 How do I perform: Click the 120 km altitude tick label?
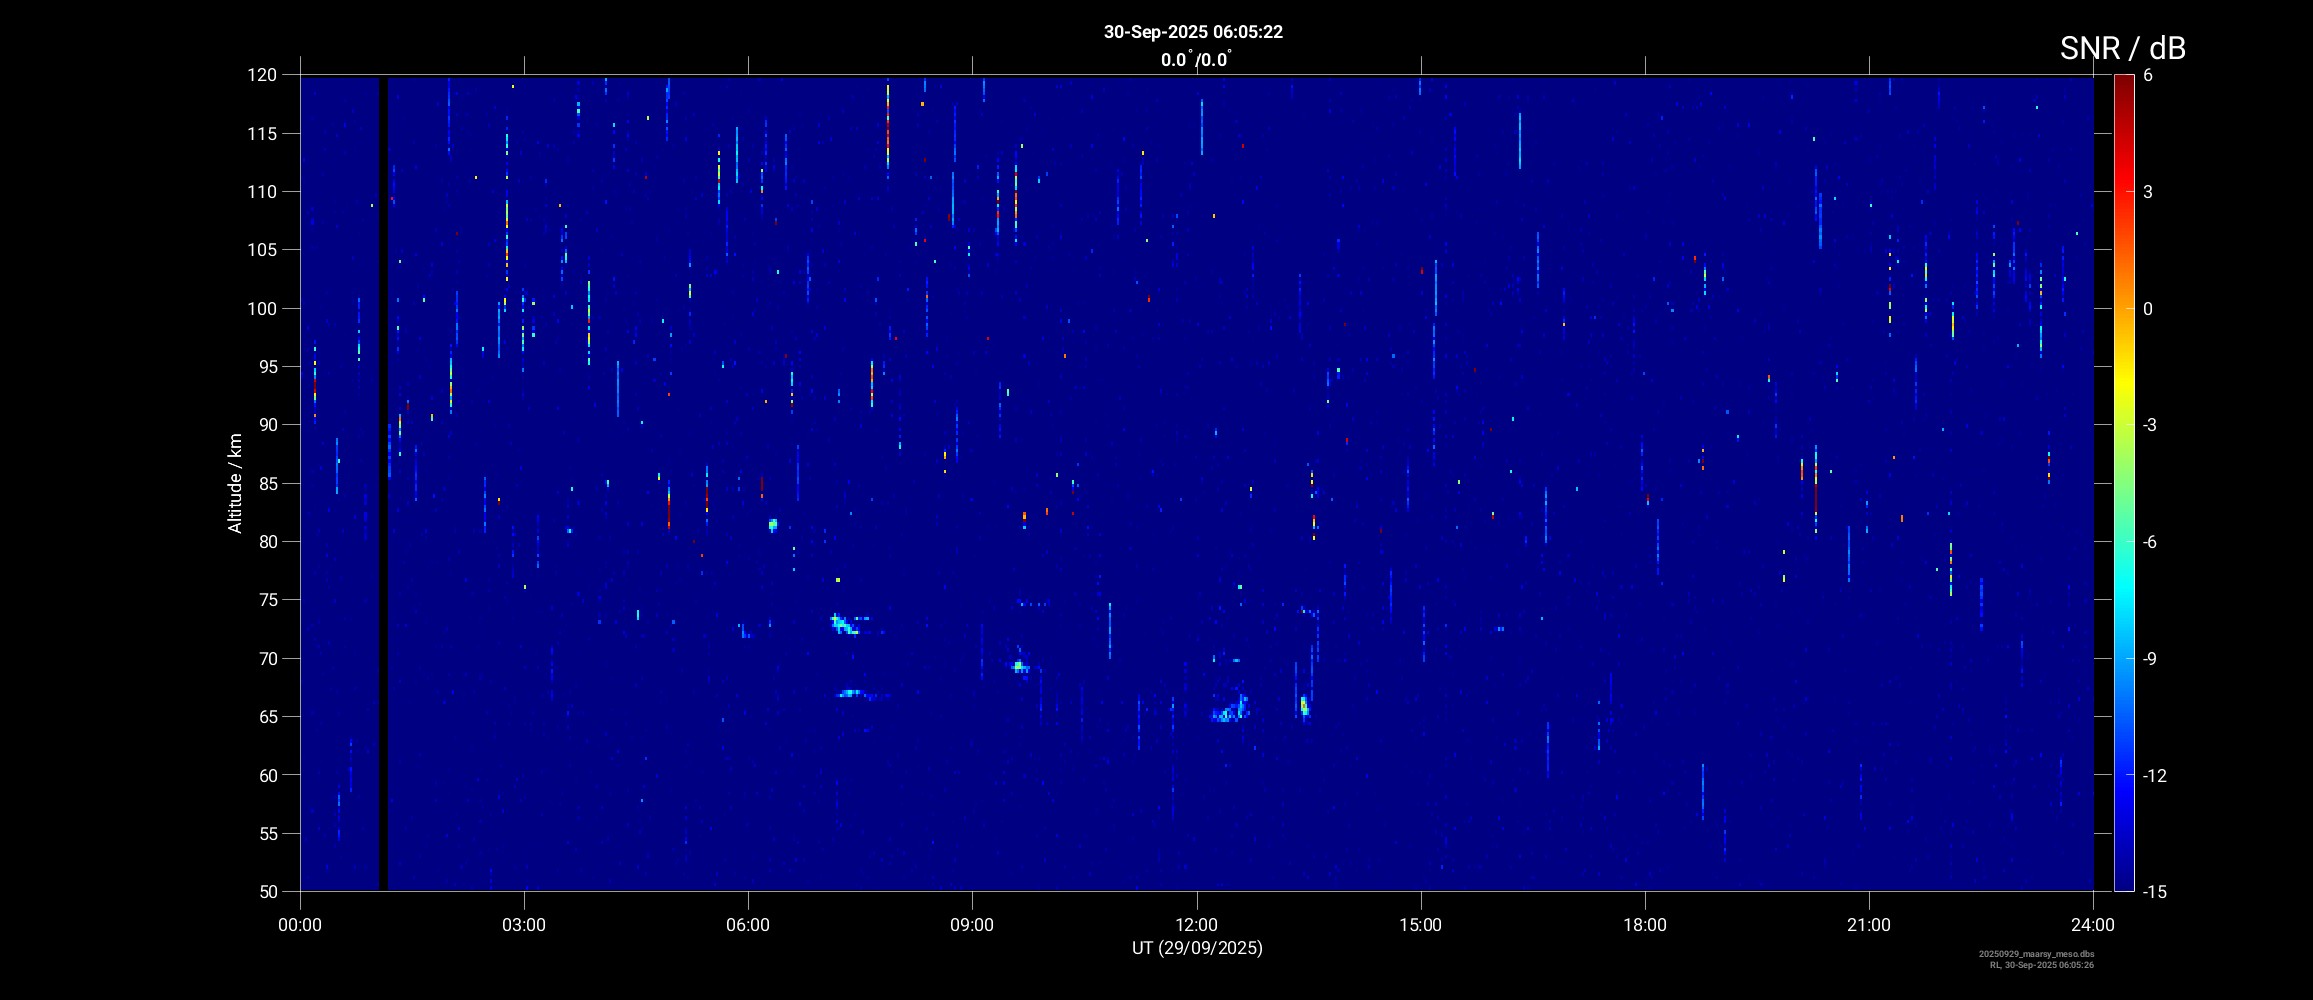(262, 75)
